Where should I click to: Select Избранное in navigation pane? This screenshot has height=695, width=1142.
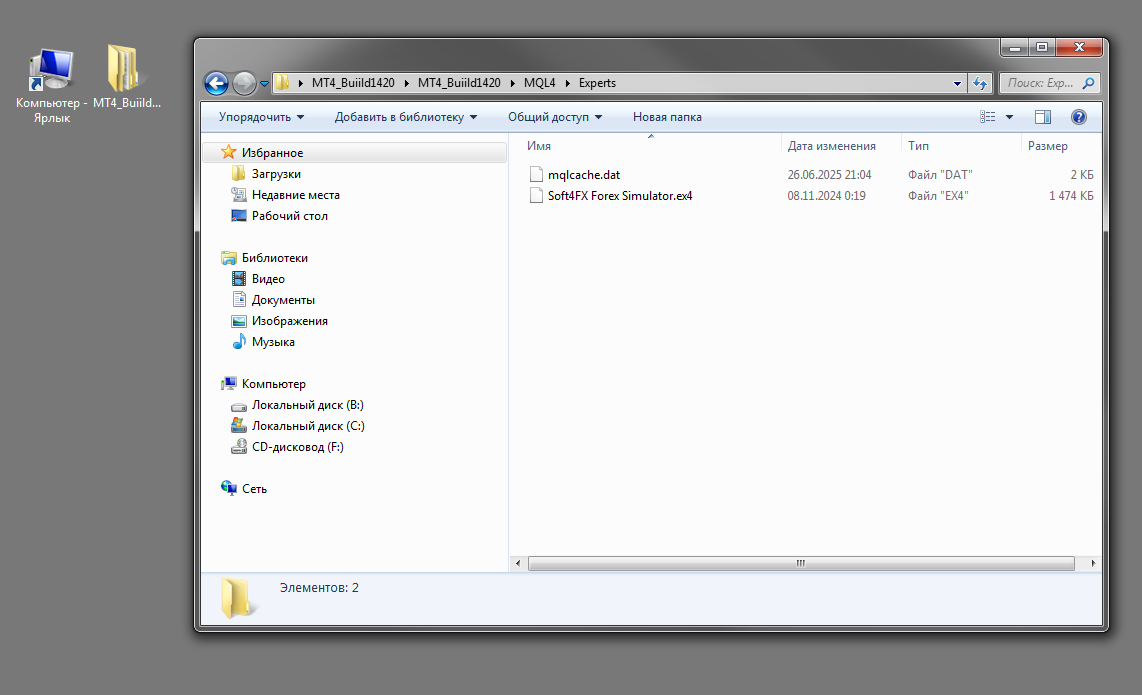click(272, 153)
